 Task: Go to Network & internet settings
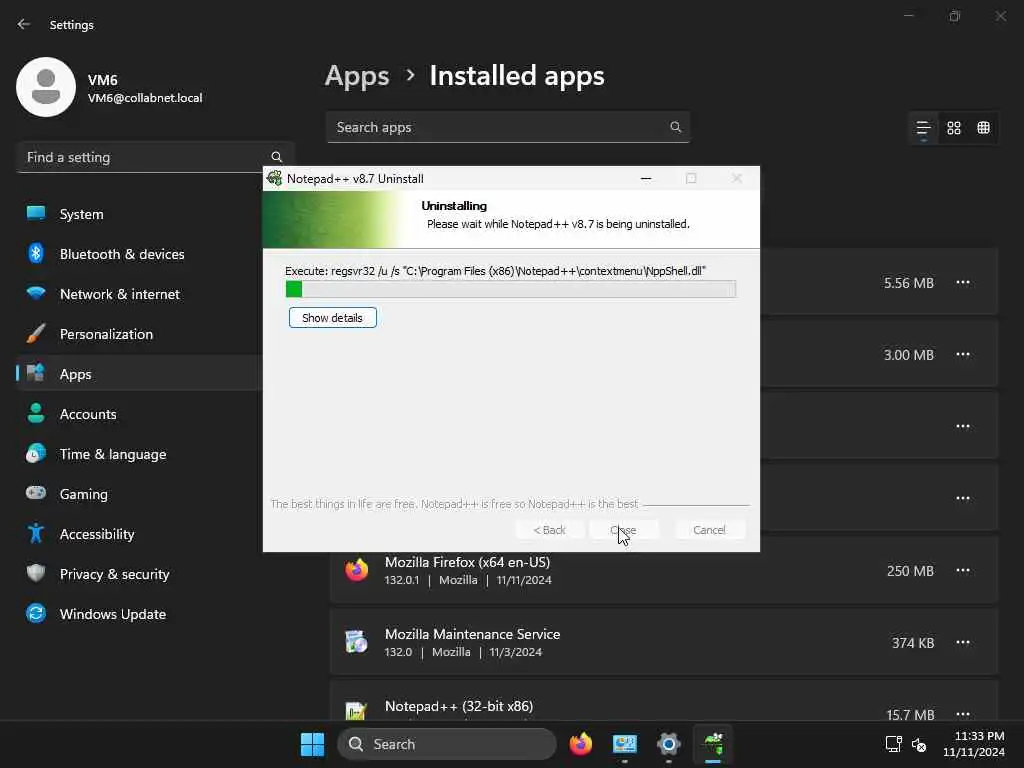coord(140,294)
